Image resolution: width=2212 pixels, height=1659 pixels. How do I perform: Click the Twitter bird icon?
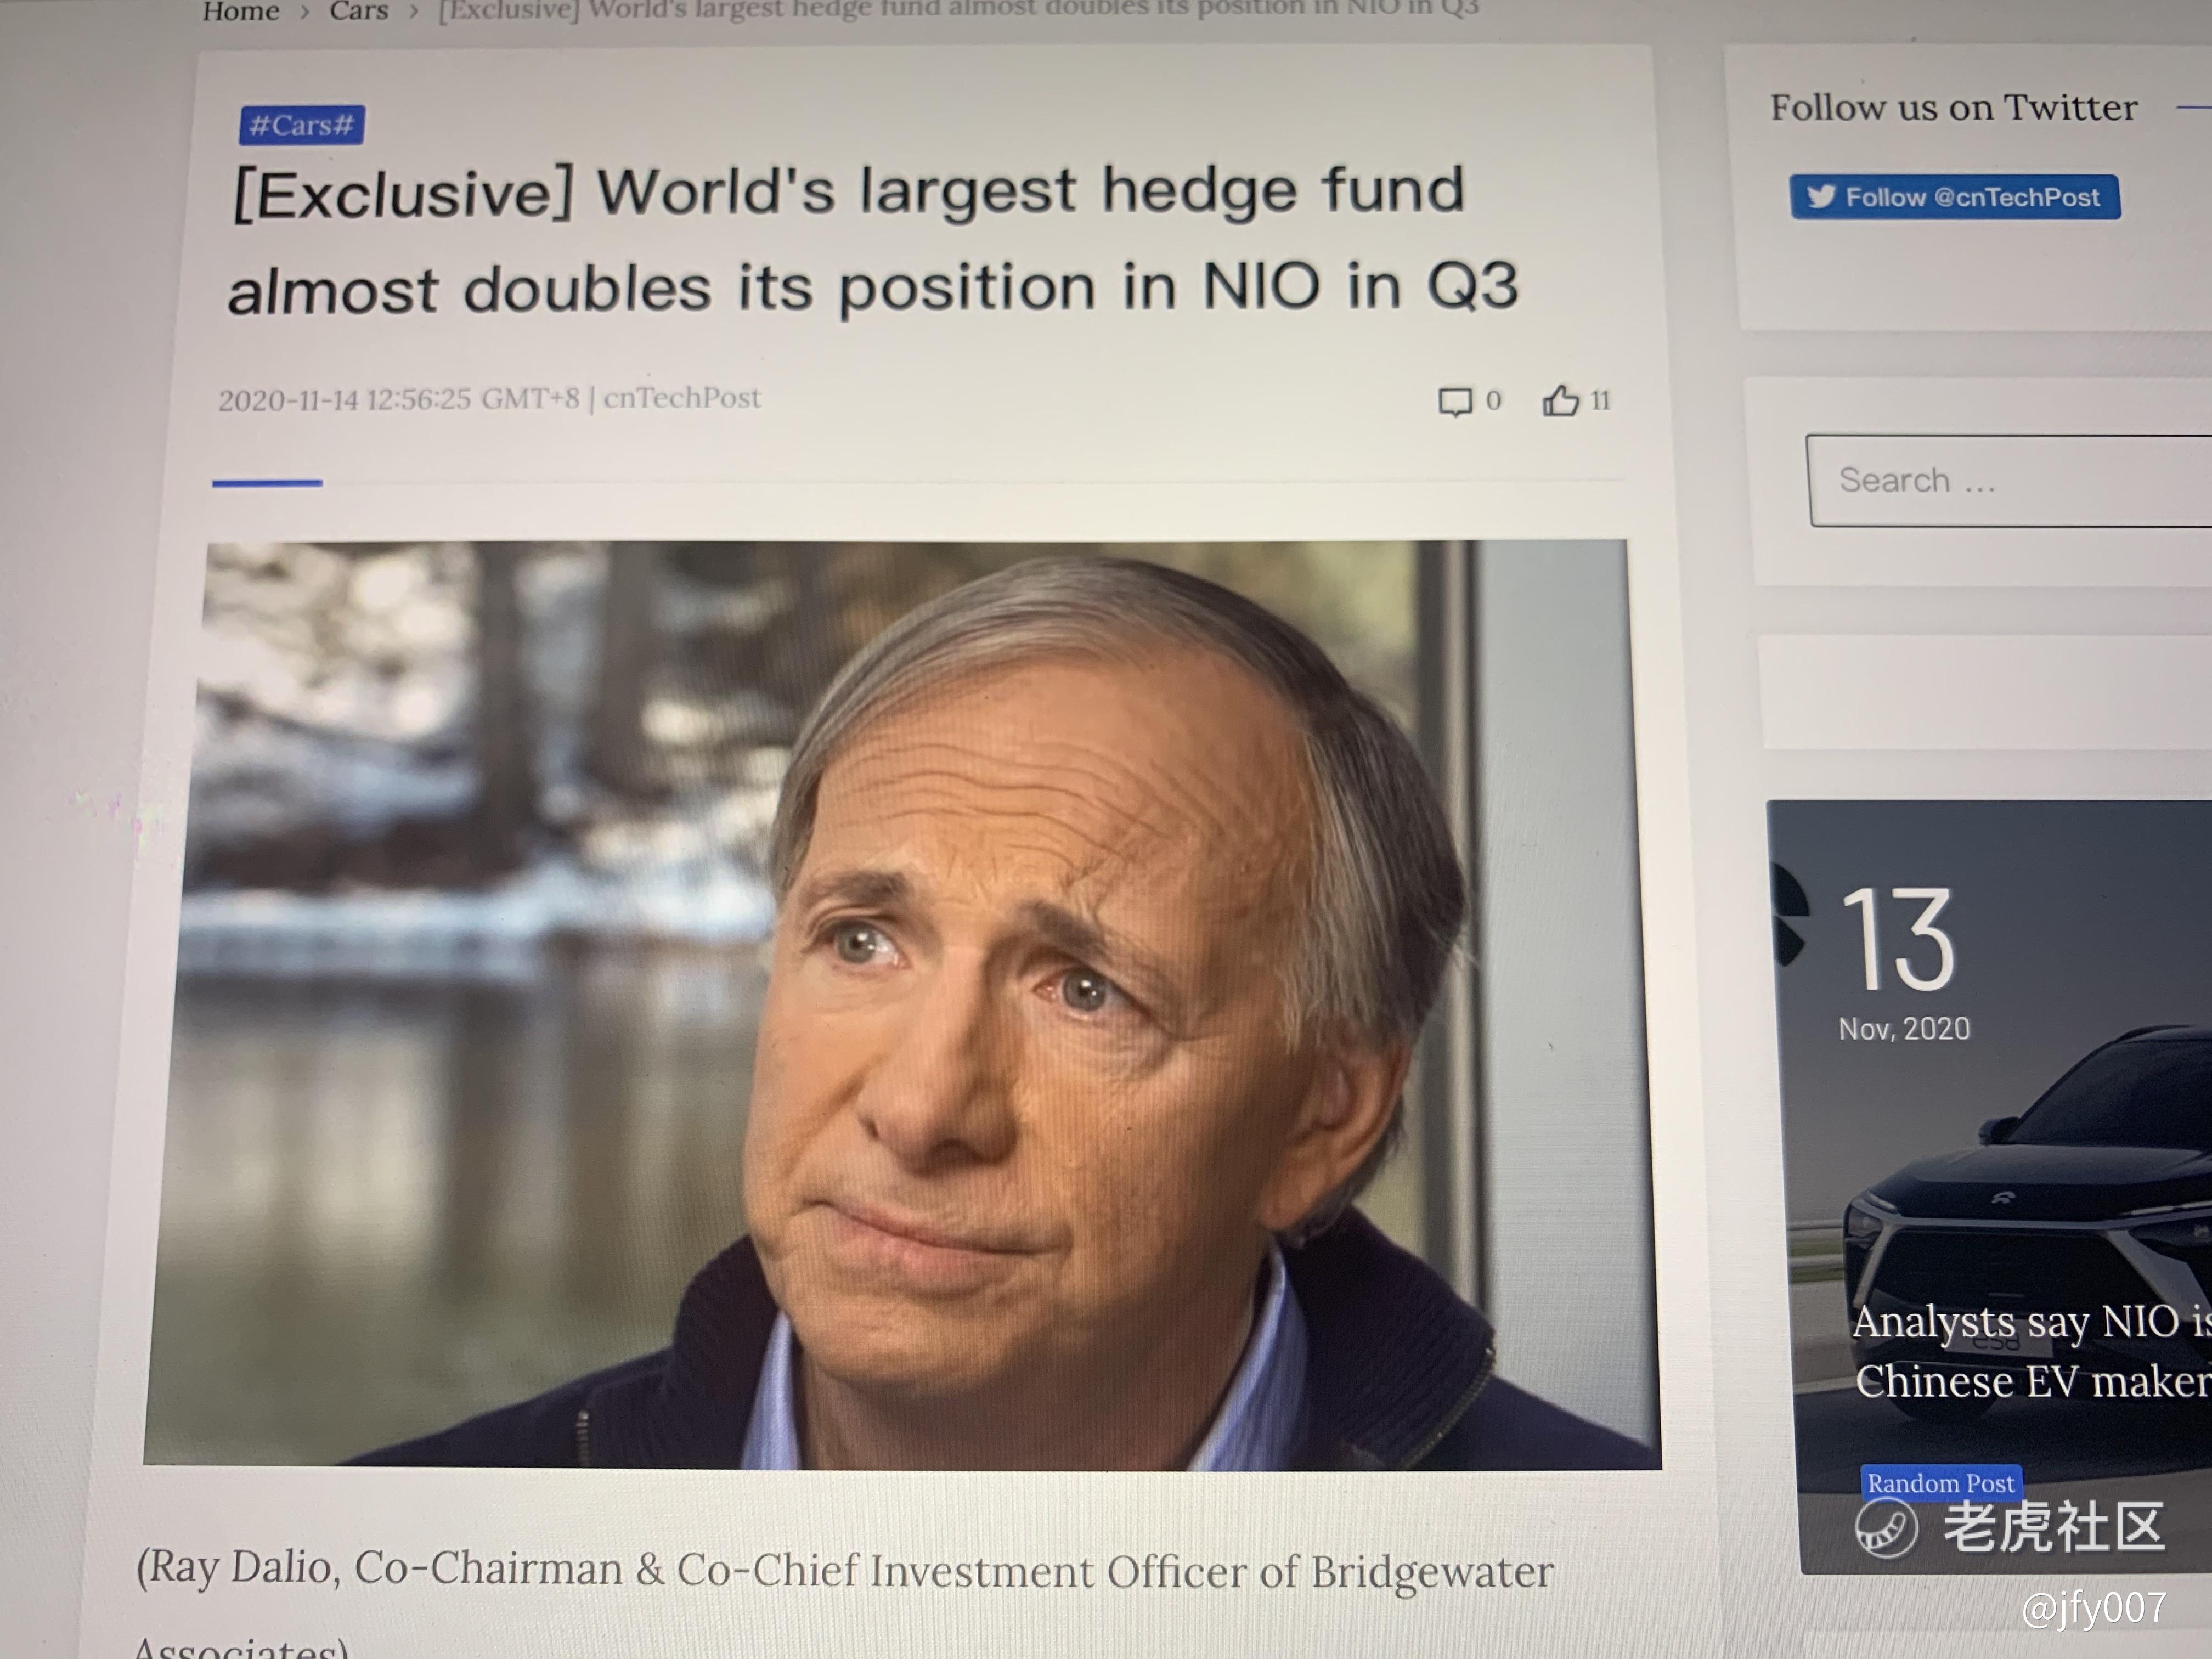tap(1821, 196)
